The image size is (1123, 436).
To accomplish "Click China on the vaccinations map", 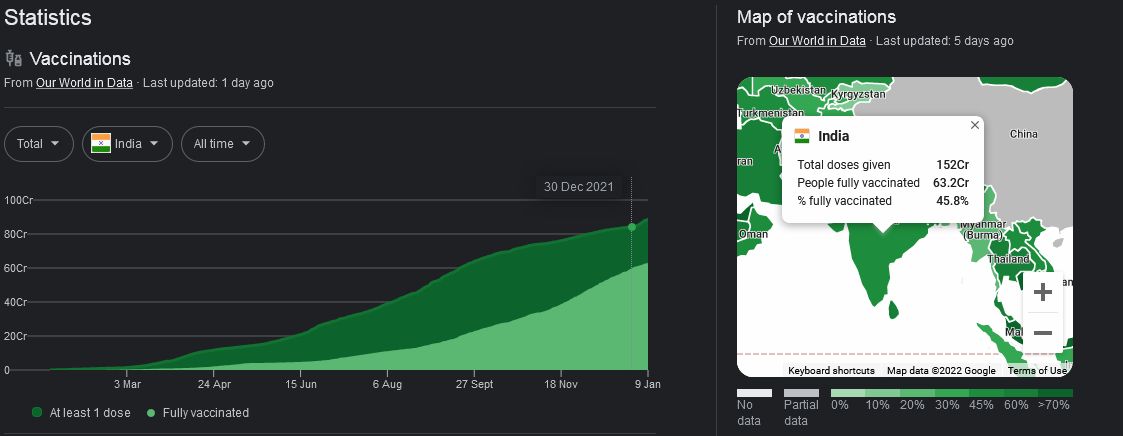I will click(x=1023, y=134).
